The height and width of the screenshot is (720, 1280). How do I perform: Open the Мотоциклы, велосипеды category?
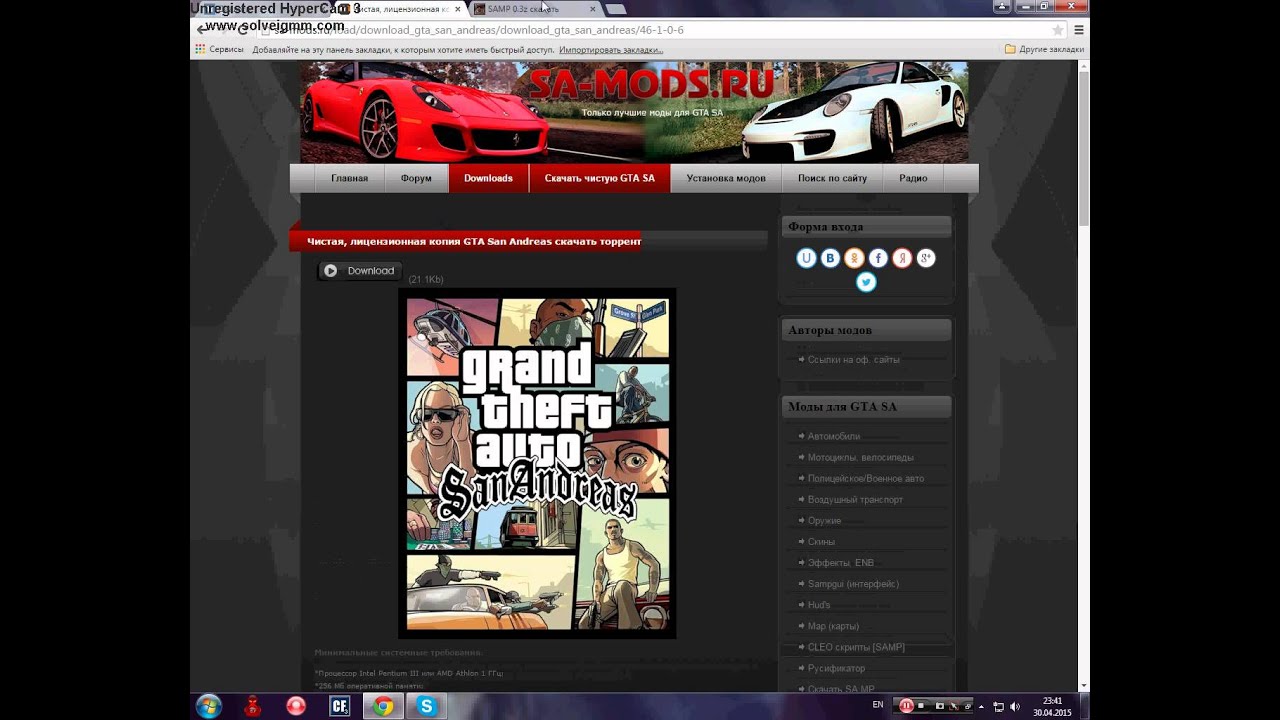click(x=860, y=457)
